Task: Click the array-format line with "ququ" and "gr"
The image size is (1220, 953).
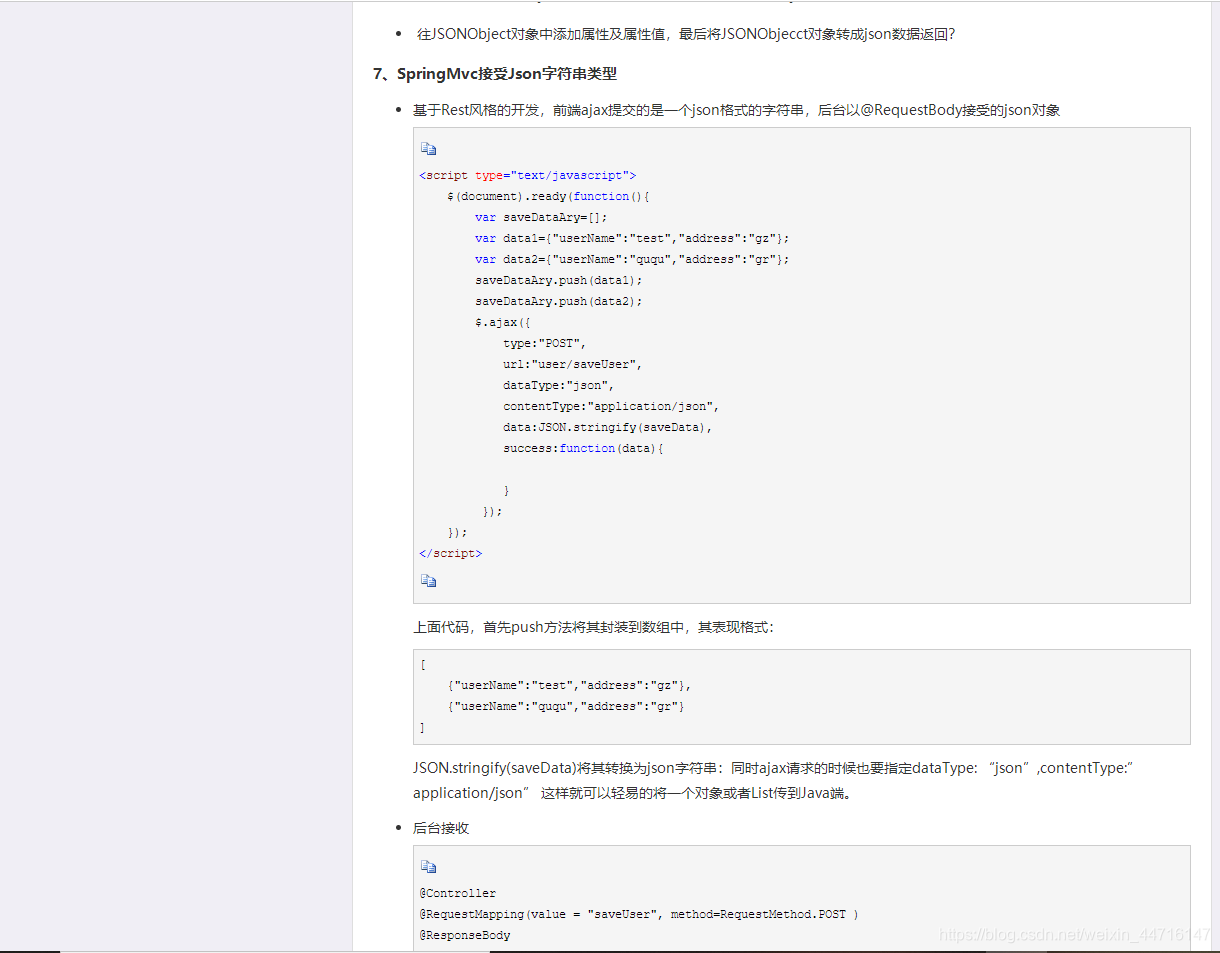Action: click(566, 706)
